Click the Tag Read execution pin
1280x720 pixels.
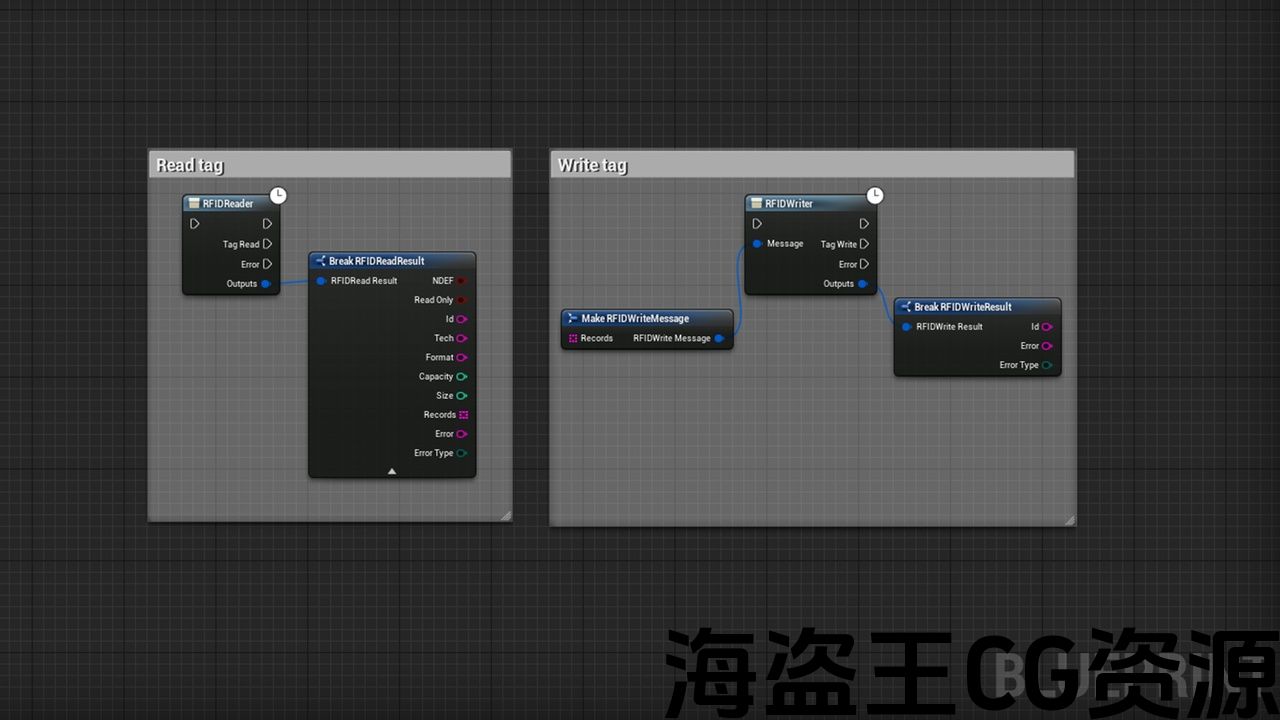point(267,244)
